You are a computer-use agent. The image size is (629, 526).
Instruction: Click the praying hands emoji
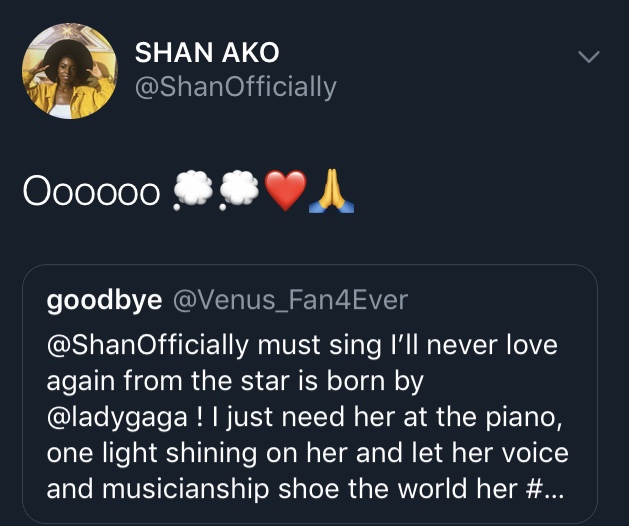pyautogui.click(x=332, y=191)
